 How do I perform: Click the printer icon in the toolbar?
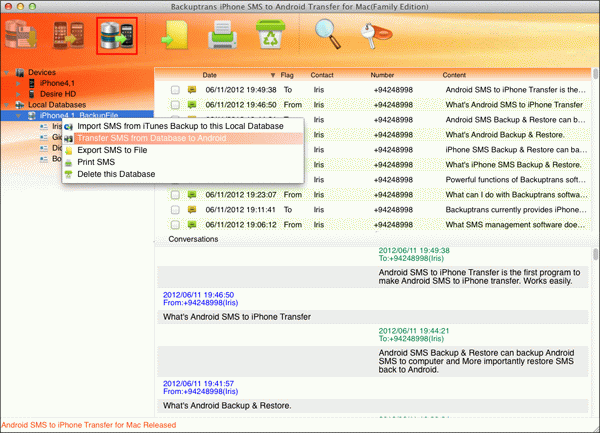[223, 35]
